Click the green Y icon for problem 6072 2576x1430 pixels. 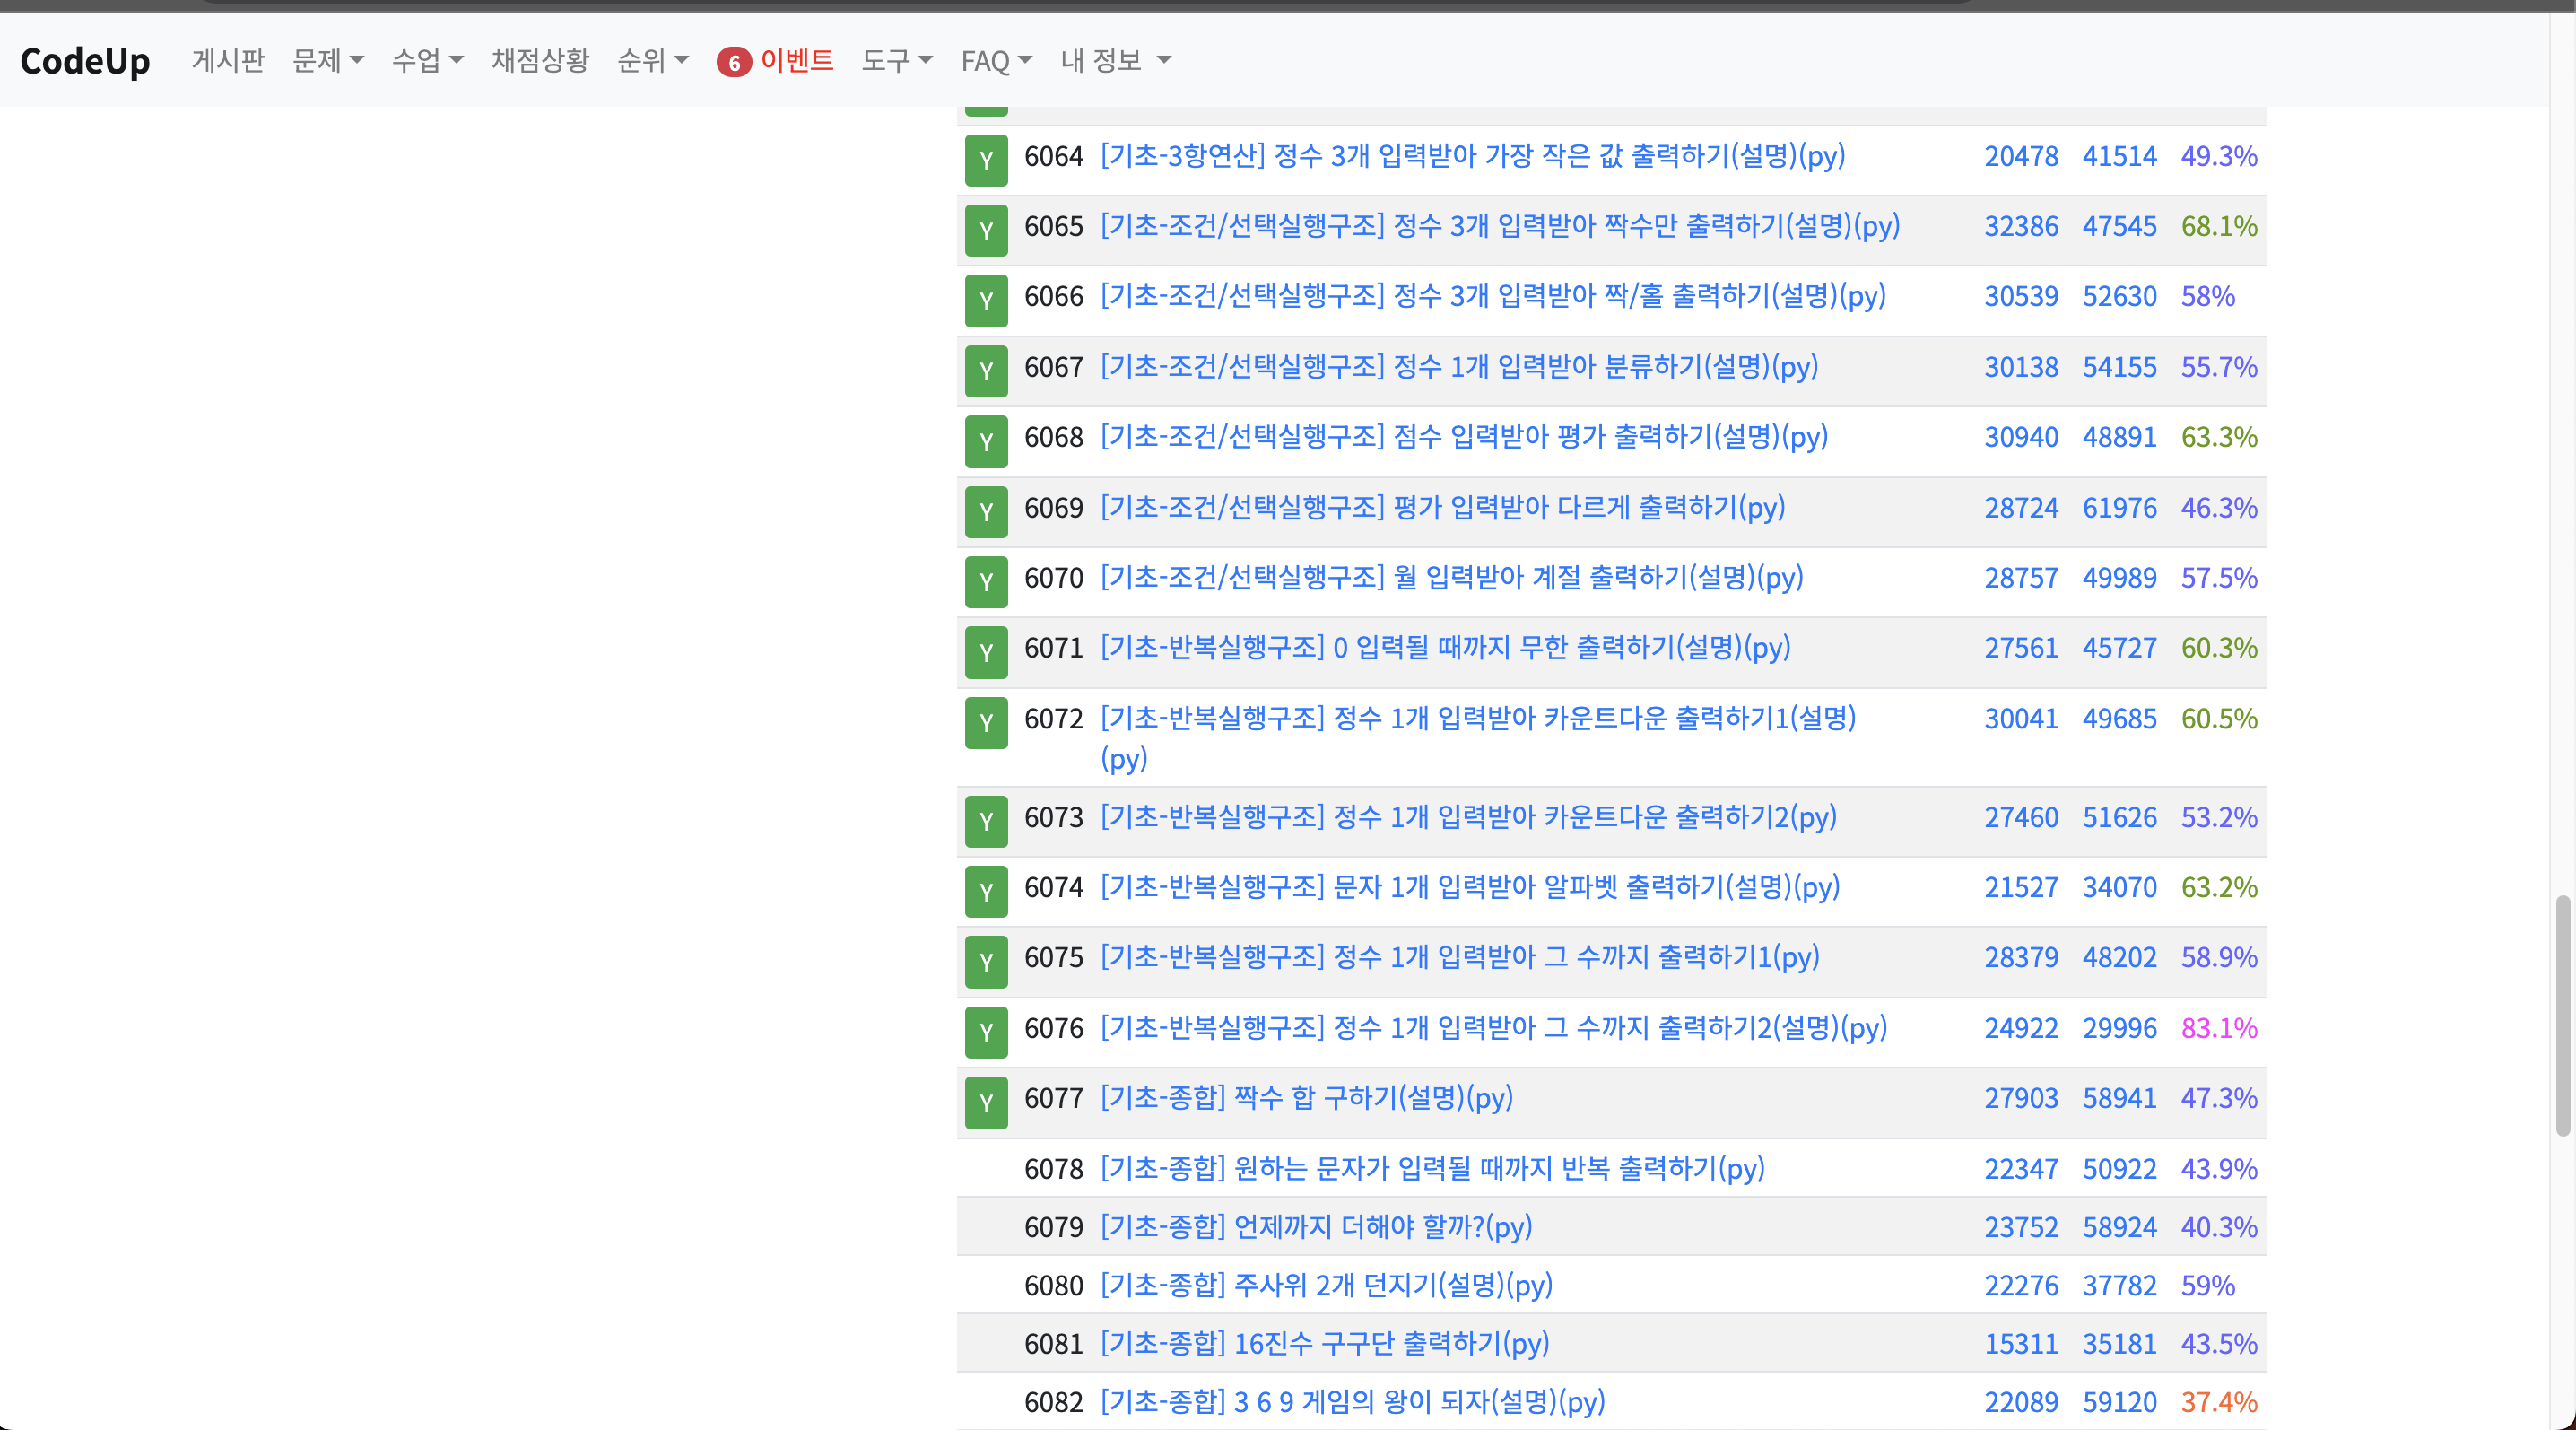tap(986, 723)
